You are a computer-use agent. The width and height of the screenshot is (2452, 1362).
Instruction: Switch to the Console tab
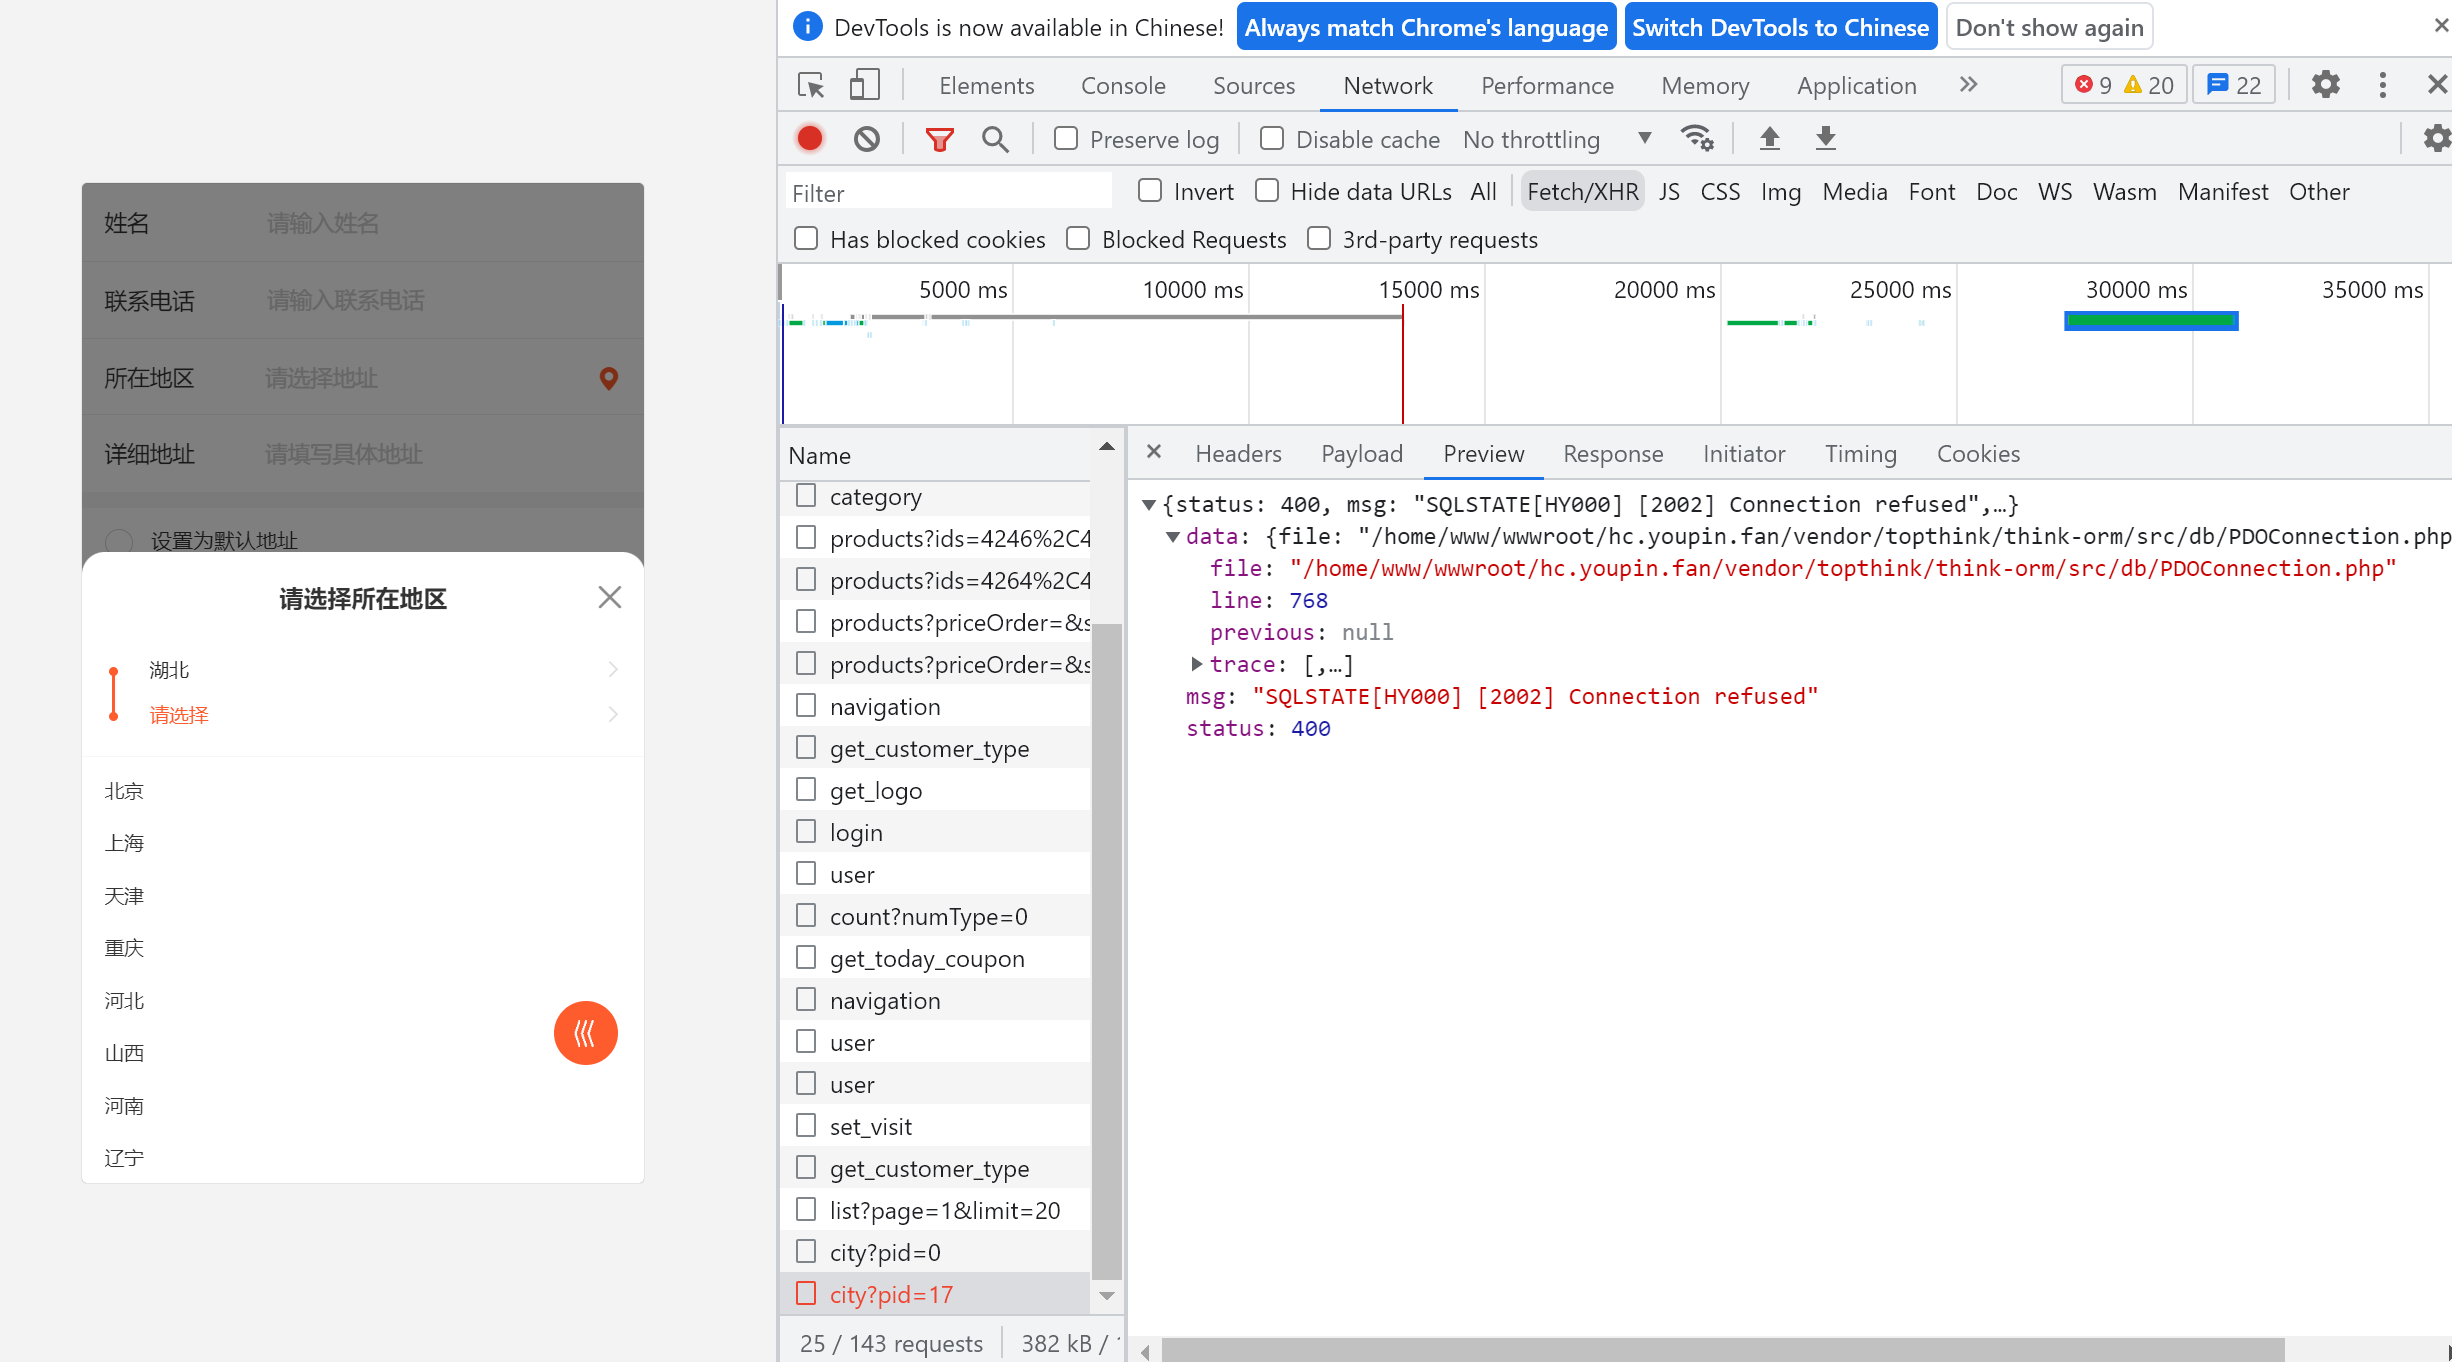(x=1123, y=86)
